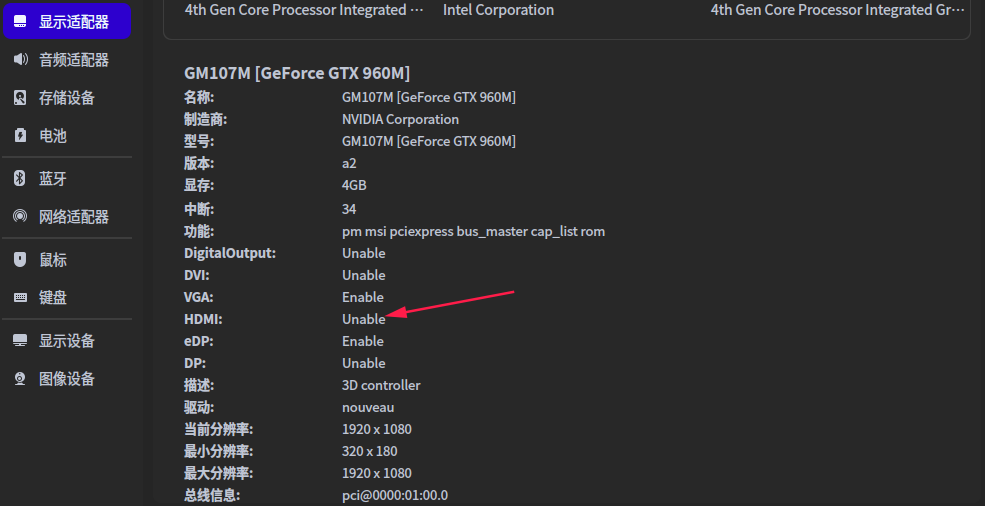Click the HDMI Unable value
This screenshot has height=506, width=985.
[x=364, y=319]
